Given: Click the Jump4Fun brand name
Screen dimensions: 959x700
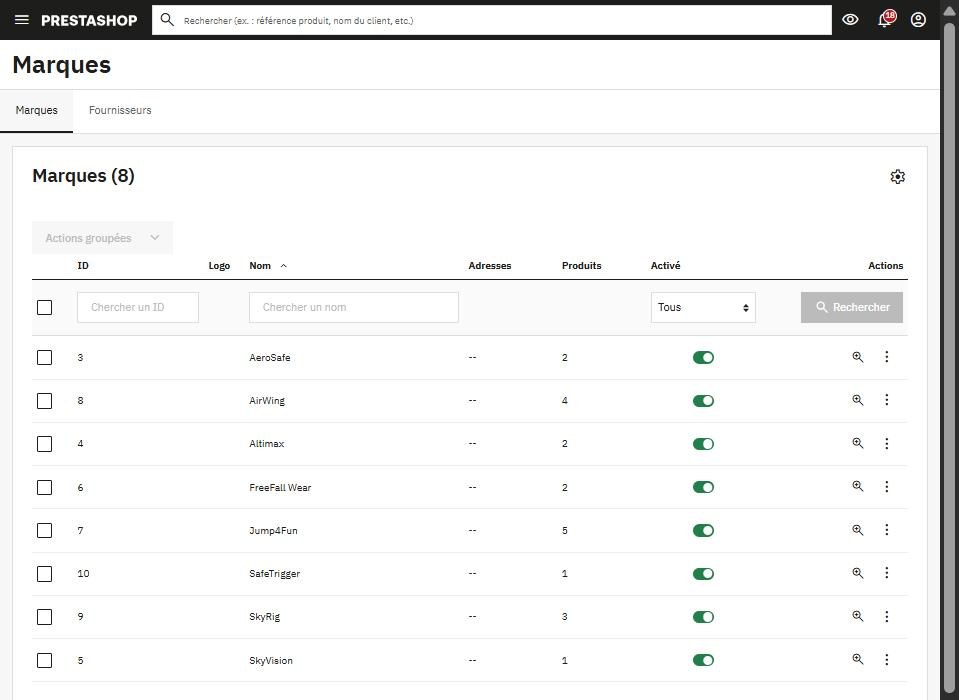Looking at the screenshot, I should coord(273,531).
